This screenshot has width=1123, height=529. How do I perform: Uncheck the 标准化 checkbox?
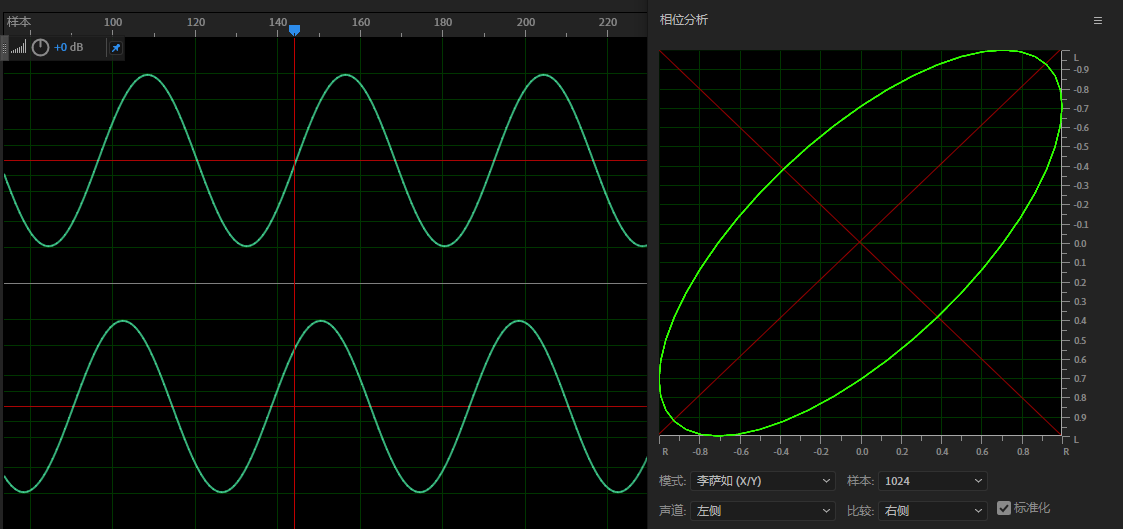click(1004, 508)
